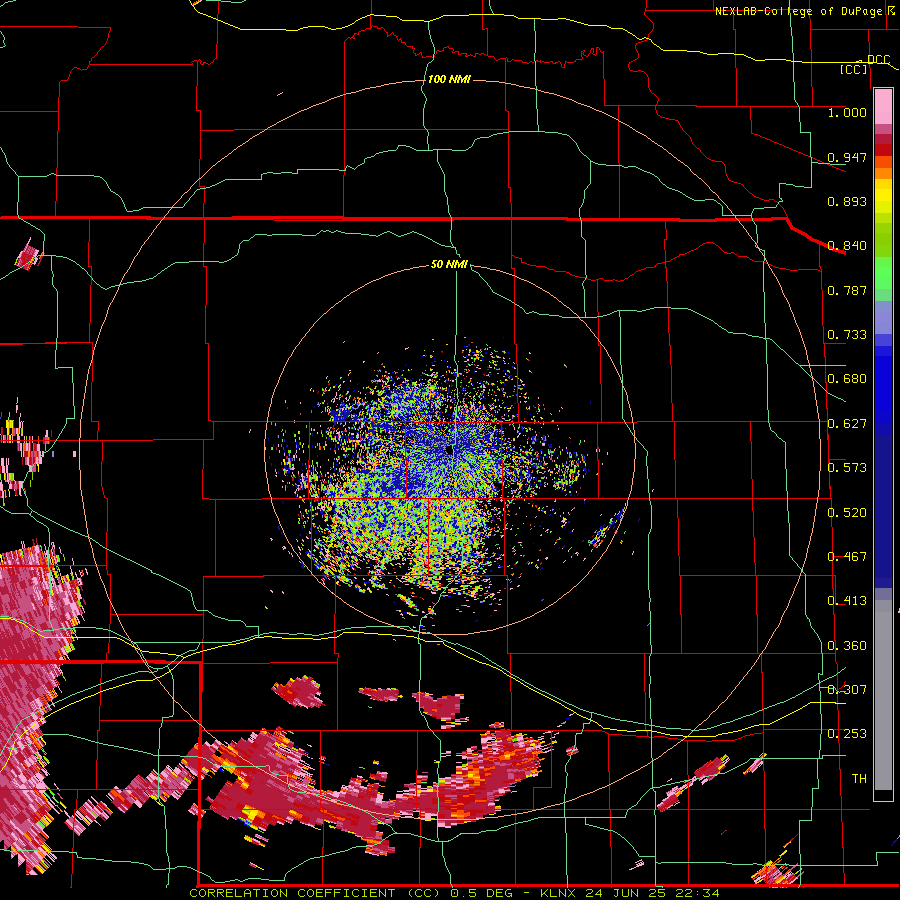Viewport: 900px width, 900px height.
Task: Click the 50 NMI range ring label
Action: coord(449,265)
